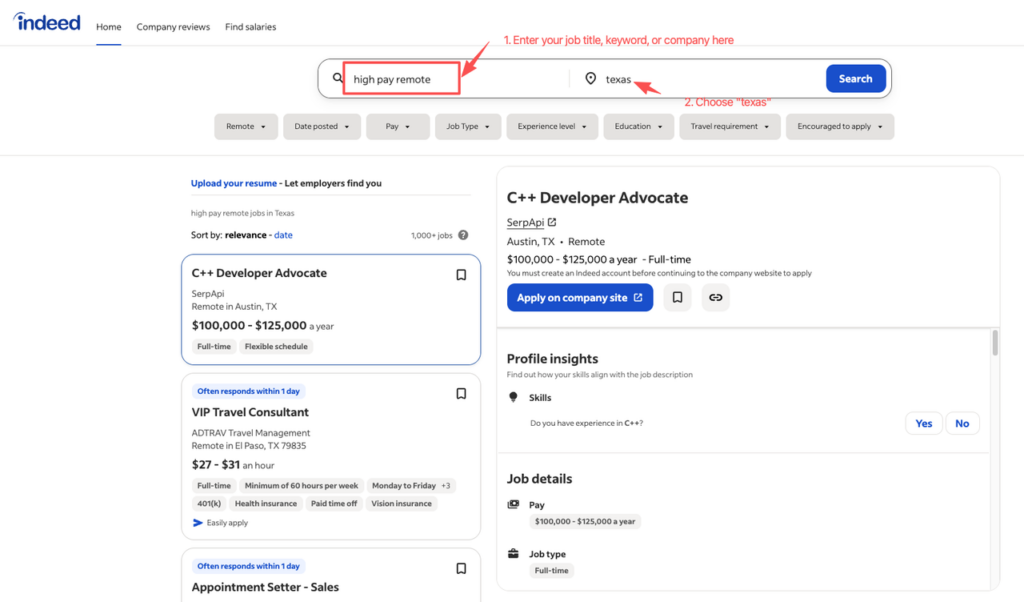The width and height of the screenshot is (1024, 602).
Task: Click the blue Search button
Action: pos(855,77)
